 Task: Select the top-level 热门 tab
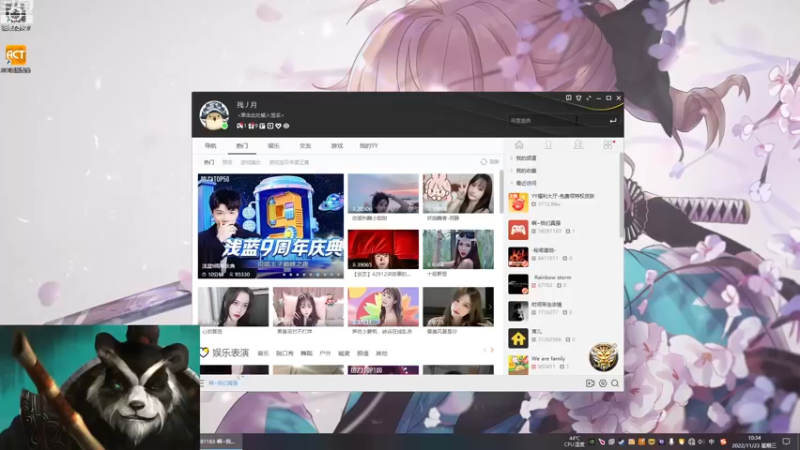[x=242, y=146]
